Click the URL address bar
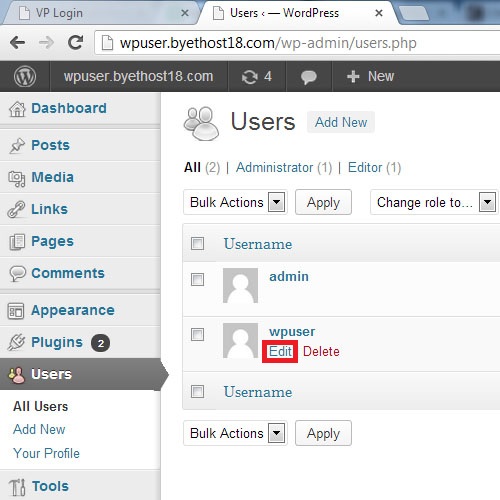This screenshot has height=500, width=500. [297, 43]
